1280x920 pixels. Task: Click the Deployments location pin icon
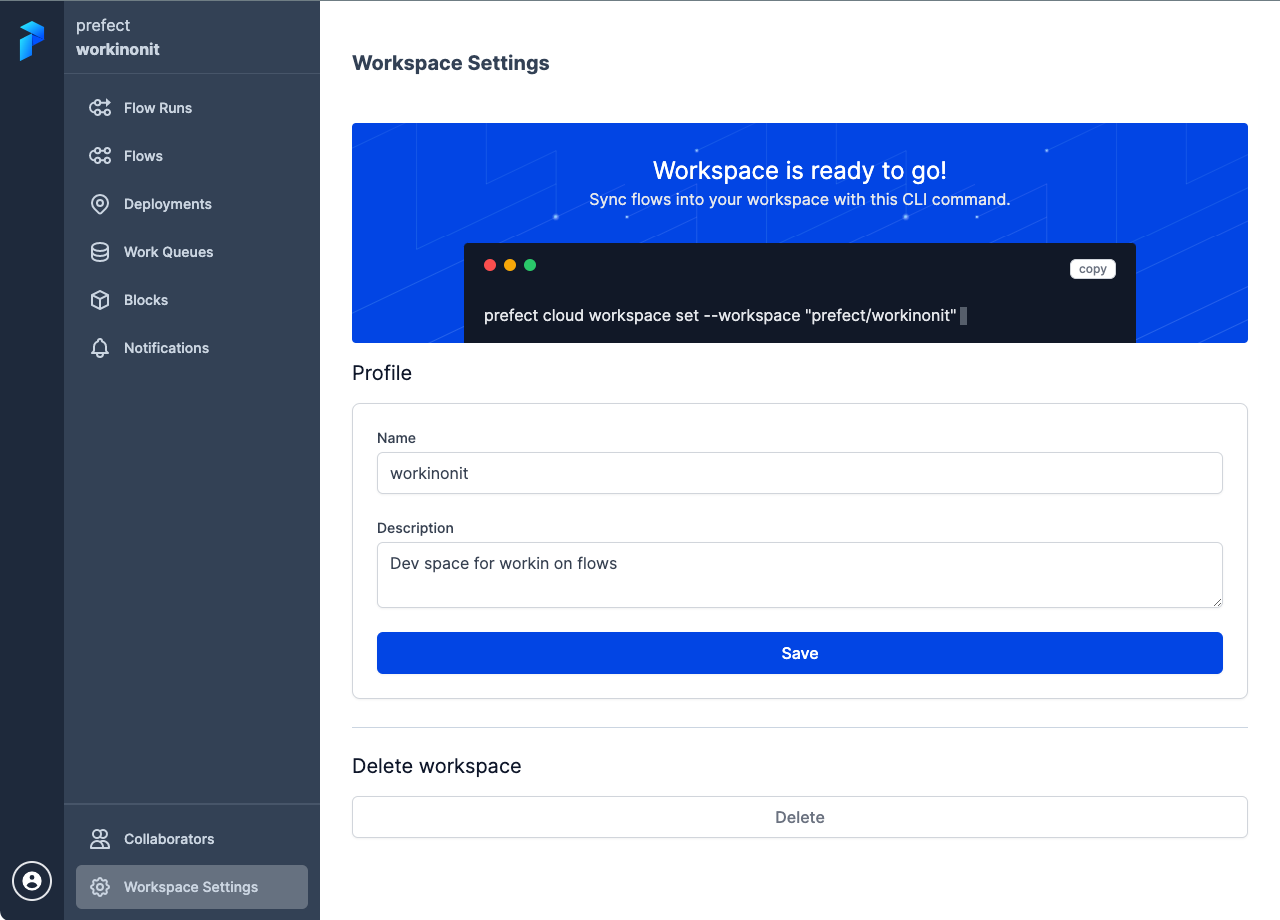[100, 204]
